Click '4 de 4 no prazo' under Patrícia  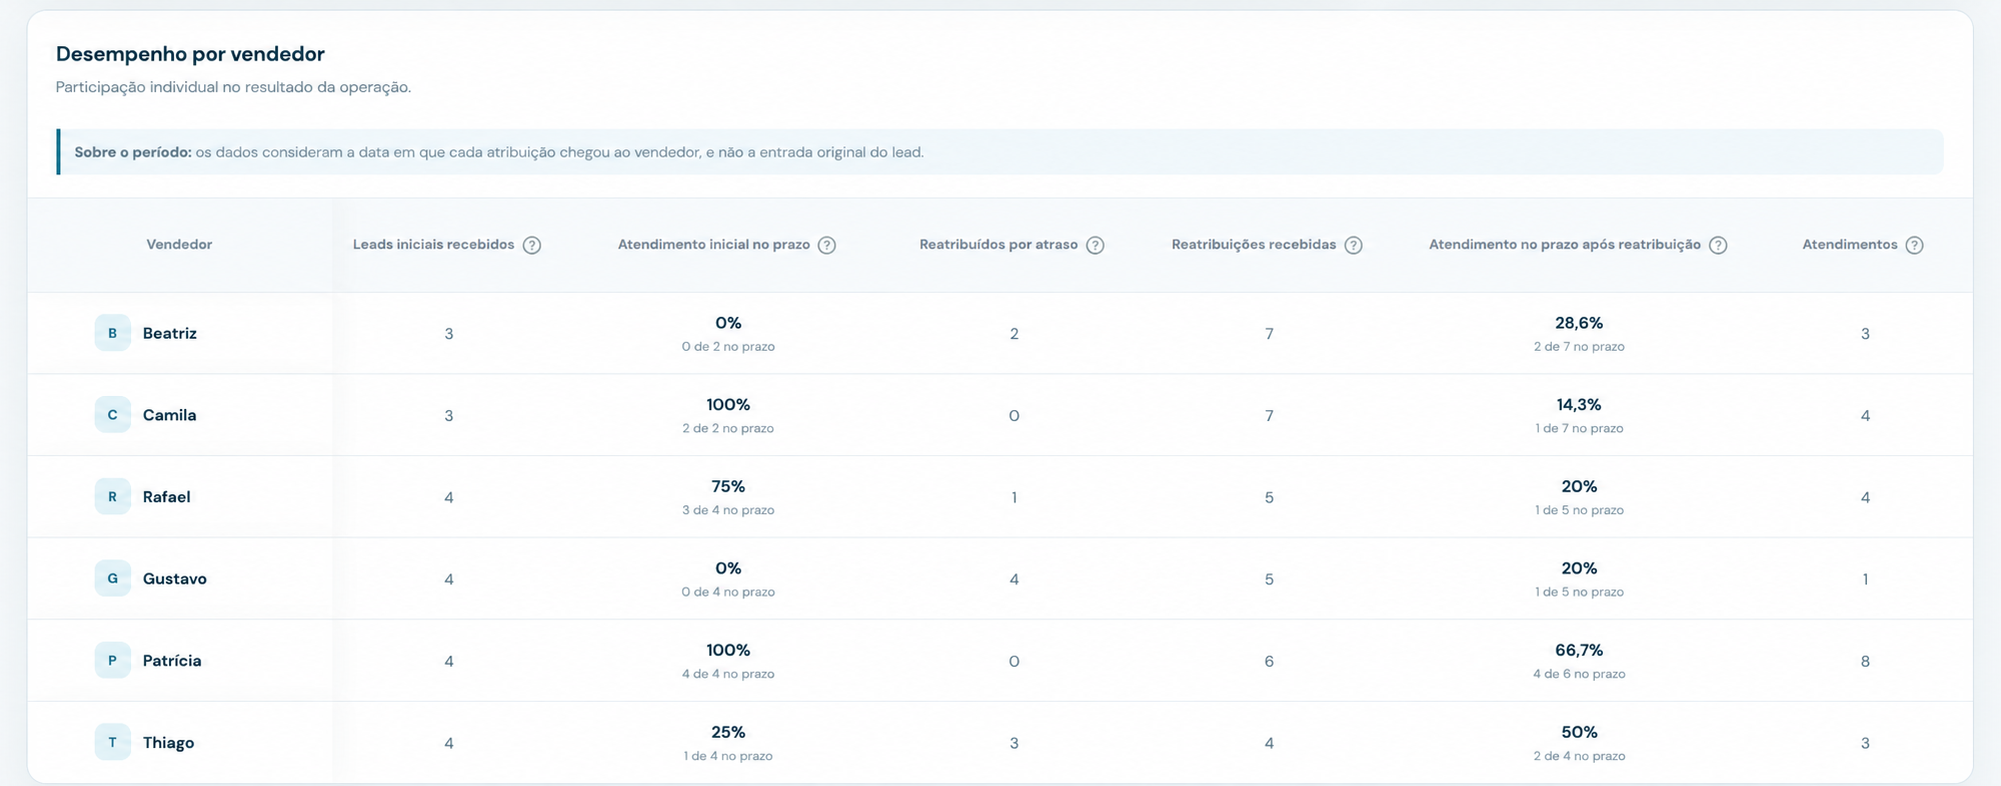[x=728, y=674]
